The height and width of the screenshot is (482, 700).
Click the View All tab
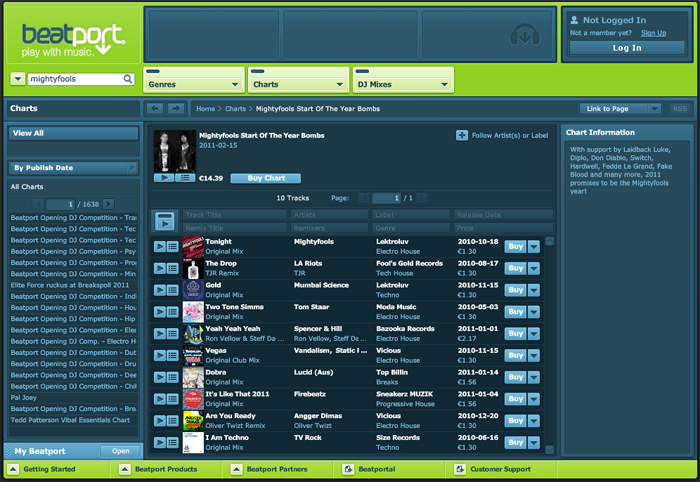tap(74, 133)
